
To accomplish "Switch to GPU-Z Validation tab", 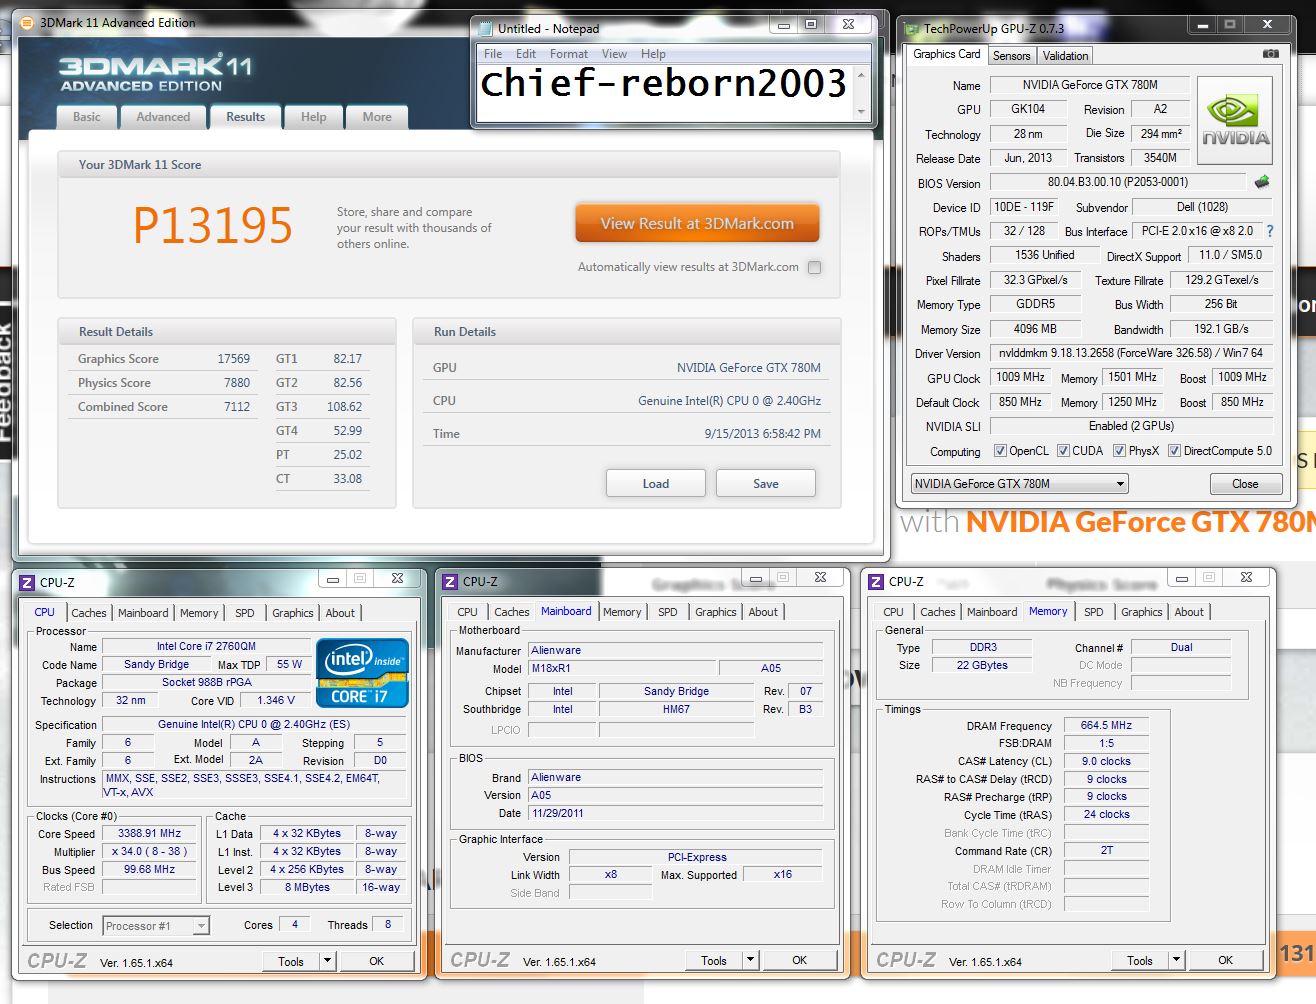I will click(1065, 56).
